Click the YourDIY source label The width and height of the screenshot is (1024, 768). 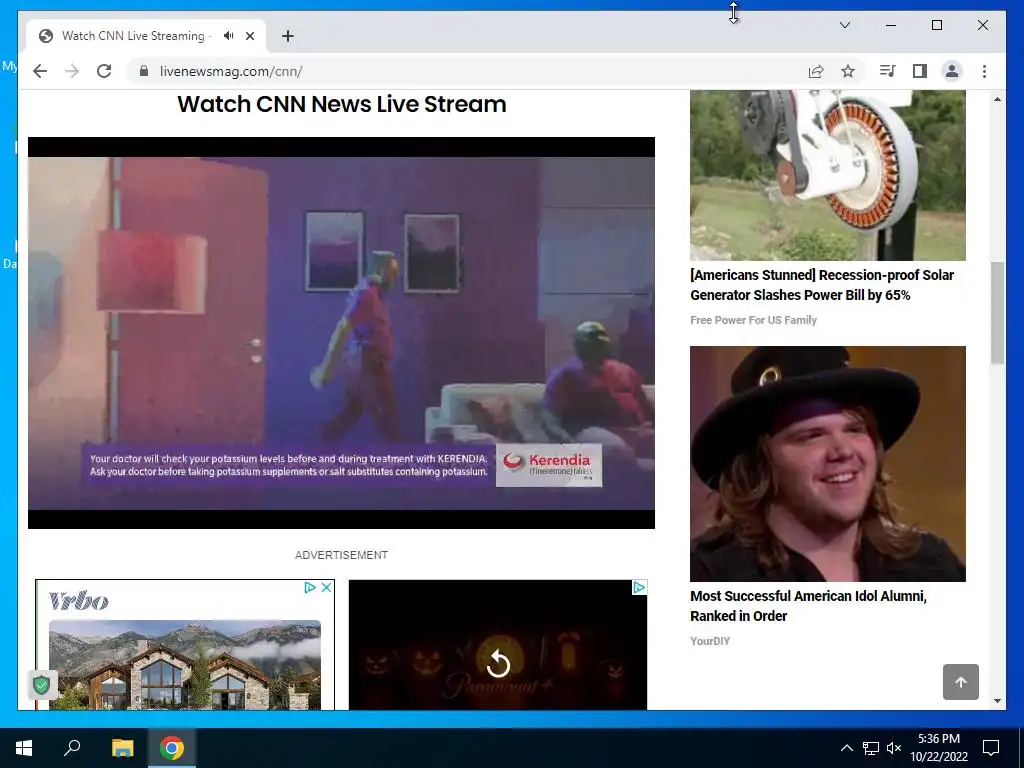click(x=710, y=641)
